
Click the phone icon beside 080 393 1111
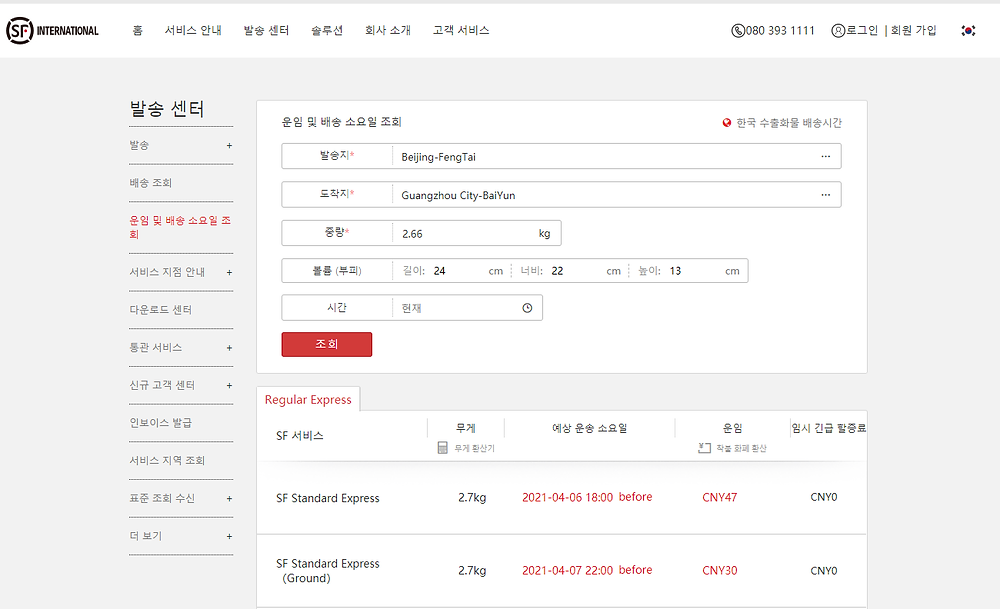pyautogui.click(x=738, y=31)
